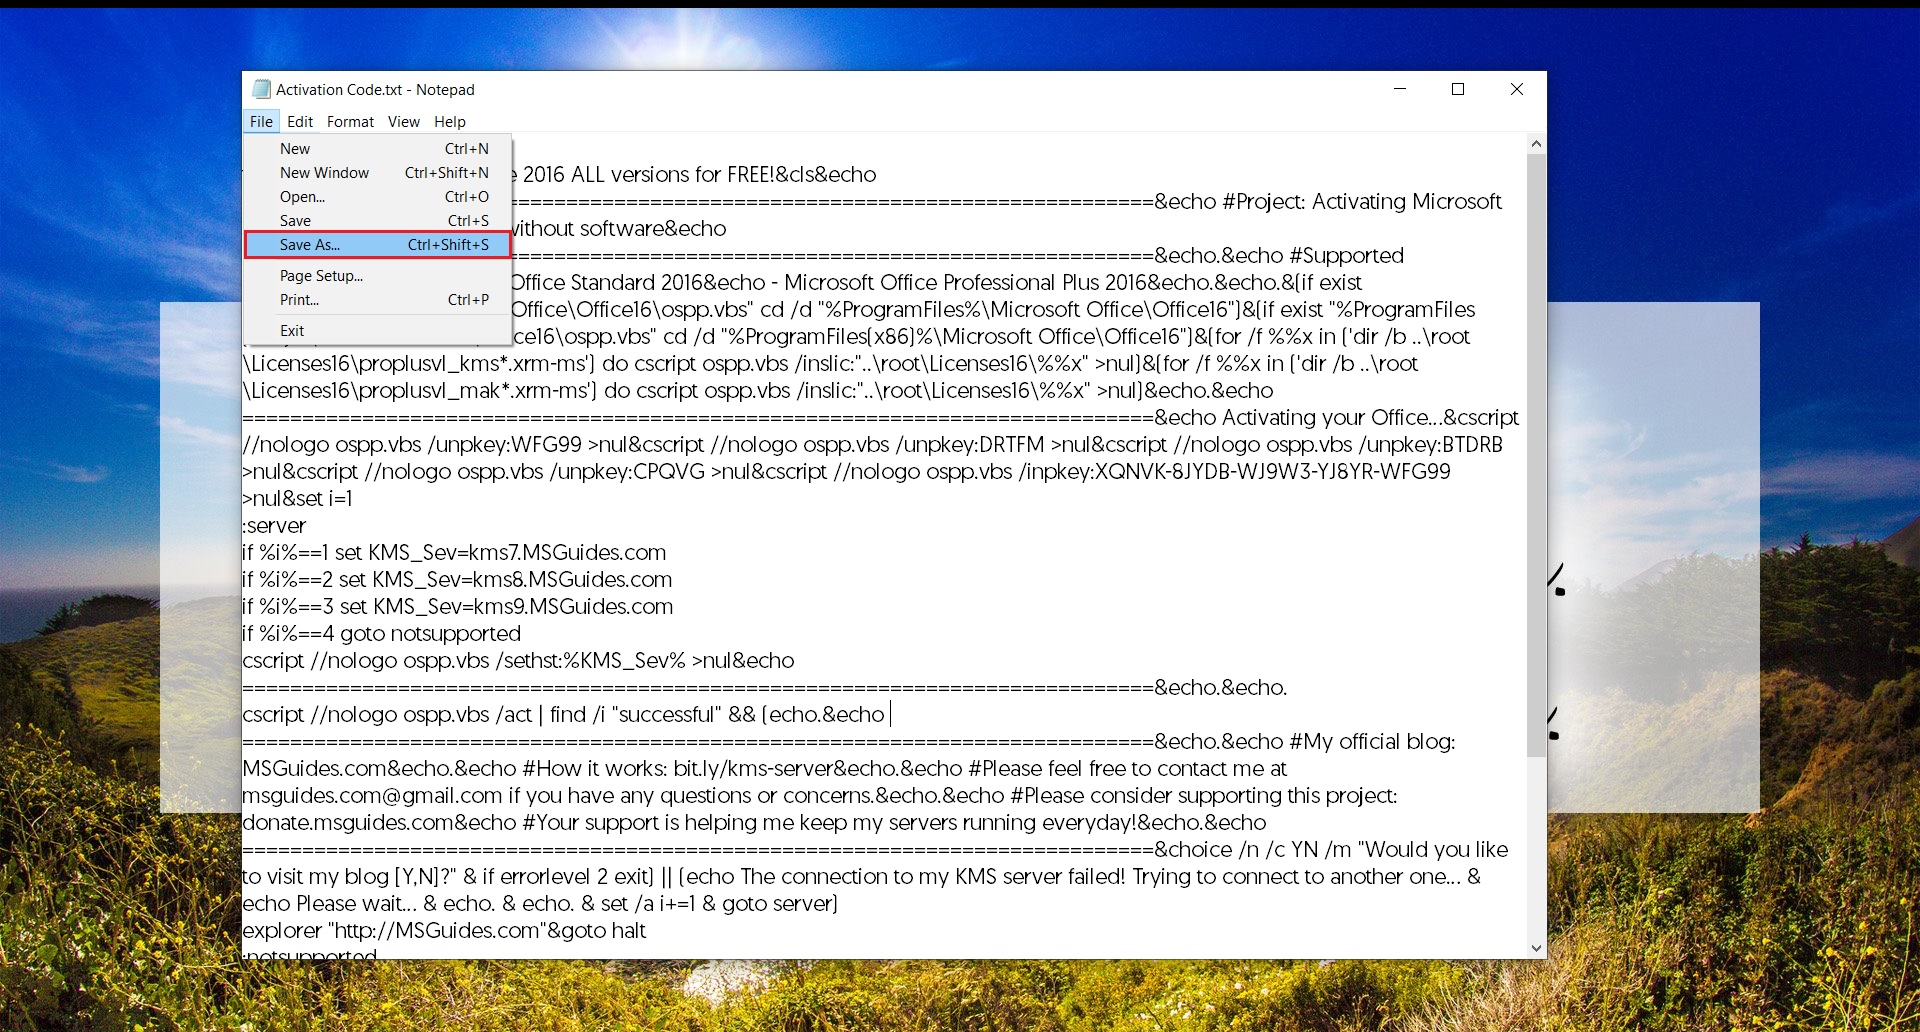Click the window title 'Activation Code.txt - Notepad'
The width and height of the screenshot is (1920, 1032).
click(375, 89)
